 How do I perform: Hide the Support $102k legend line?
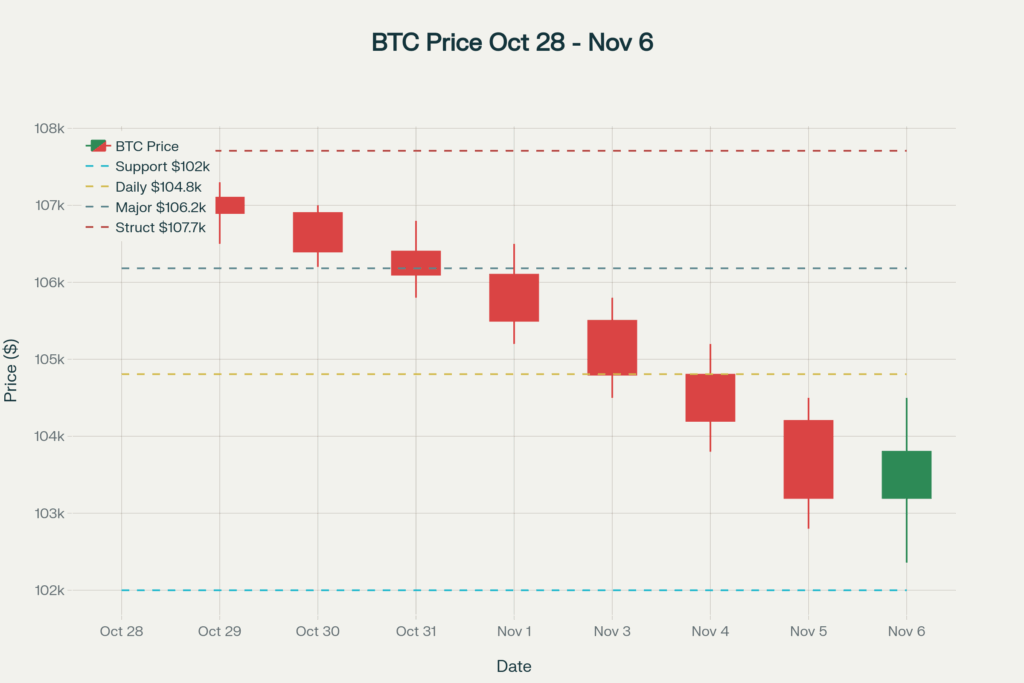(162, 167)
